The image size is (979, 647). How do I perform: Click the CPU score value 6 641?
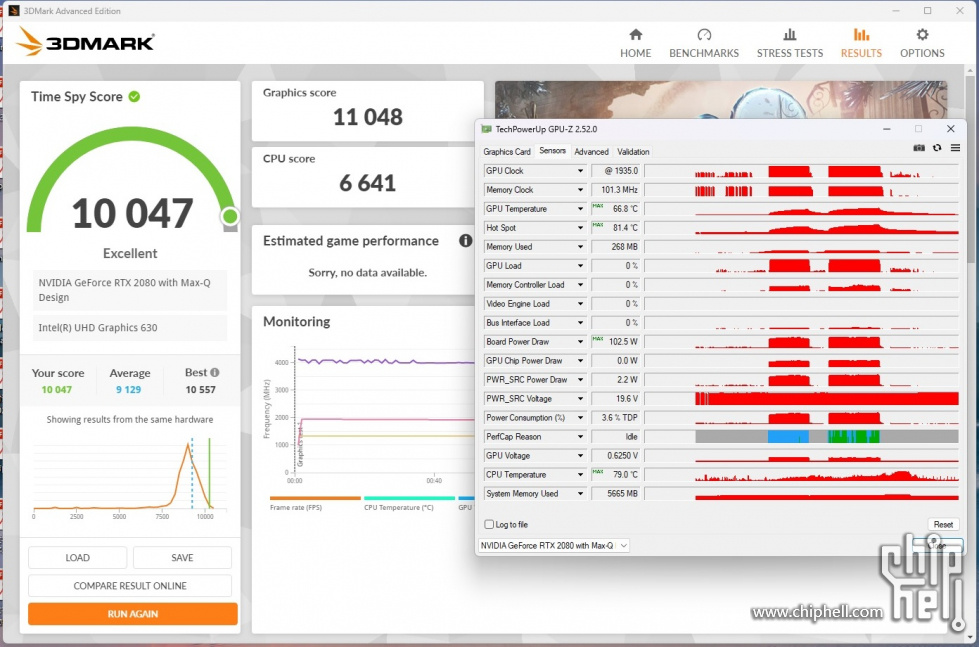(368, 183)
